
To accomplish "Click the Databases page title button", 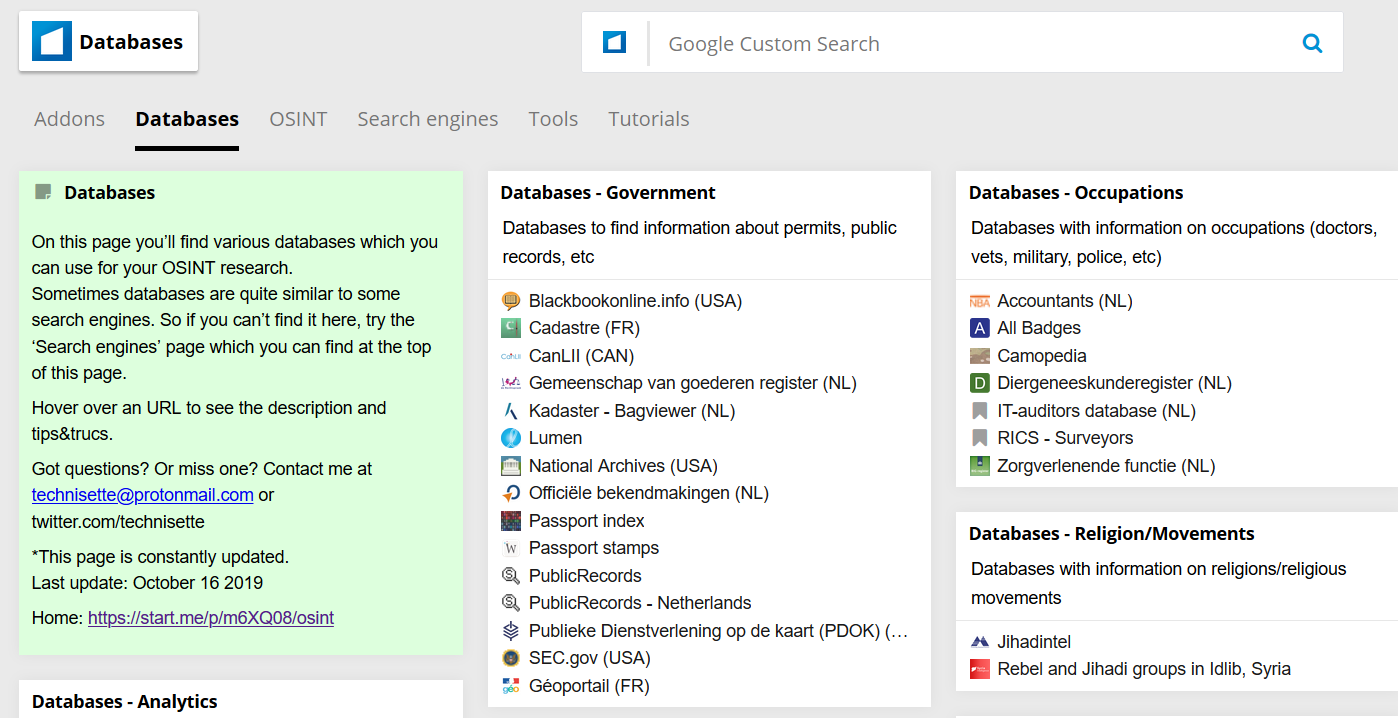I will [x=108, y=41].
